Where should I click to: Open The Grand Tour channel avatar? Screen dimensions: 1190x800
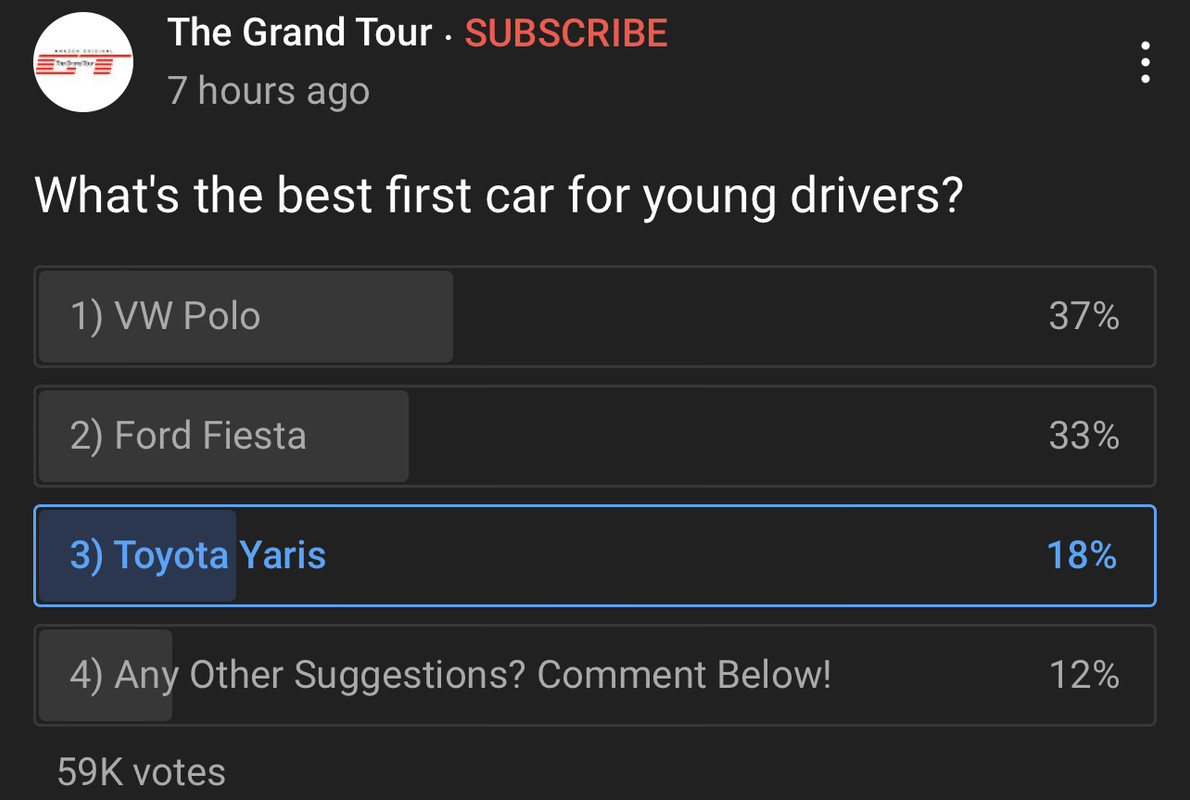click(x=83, y=62)
